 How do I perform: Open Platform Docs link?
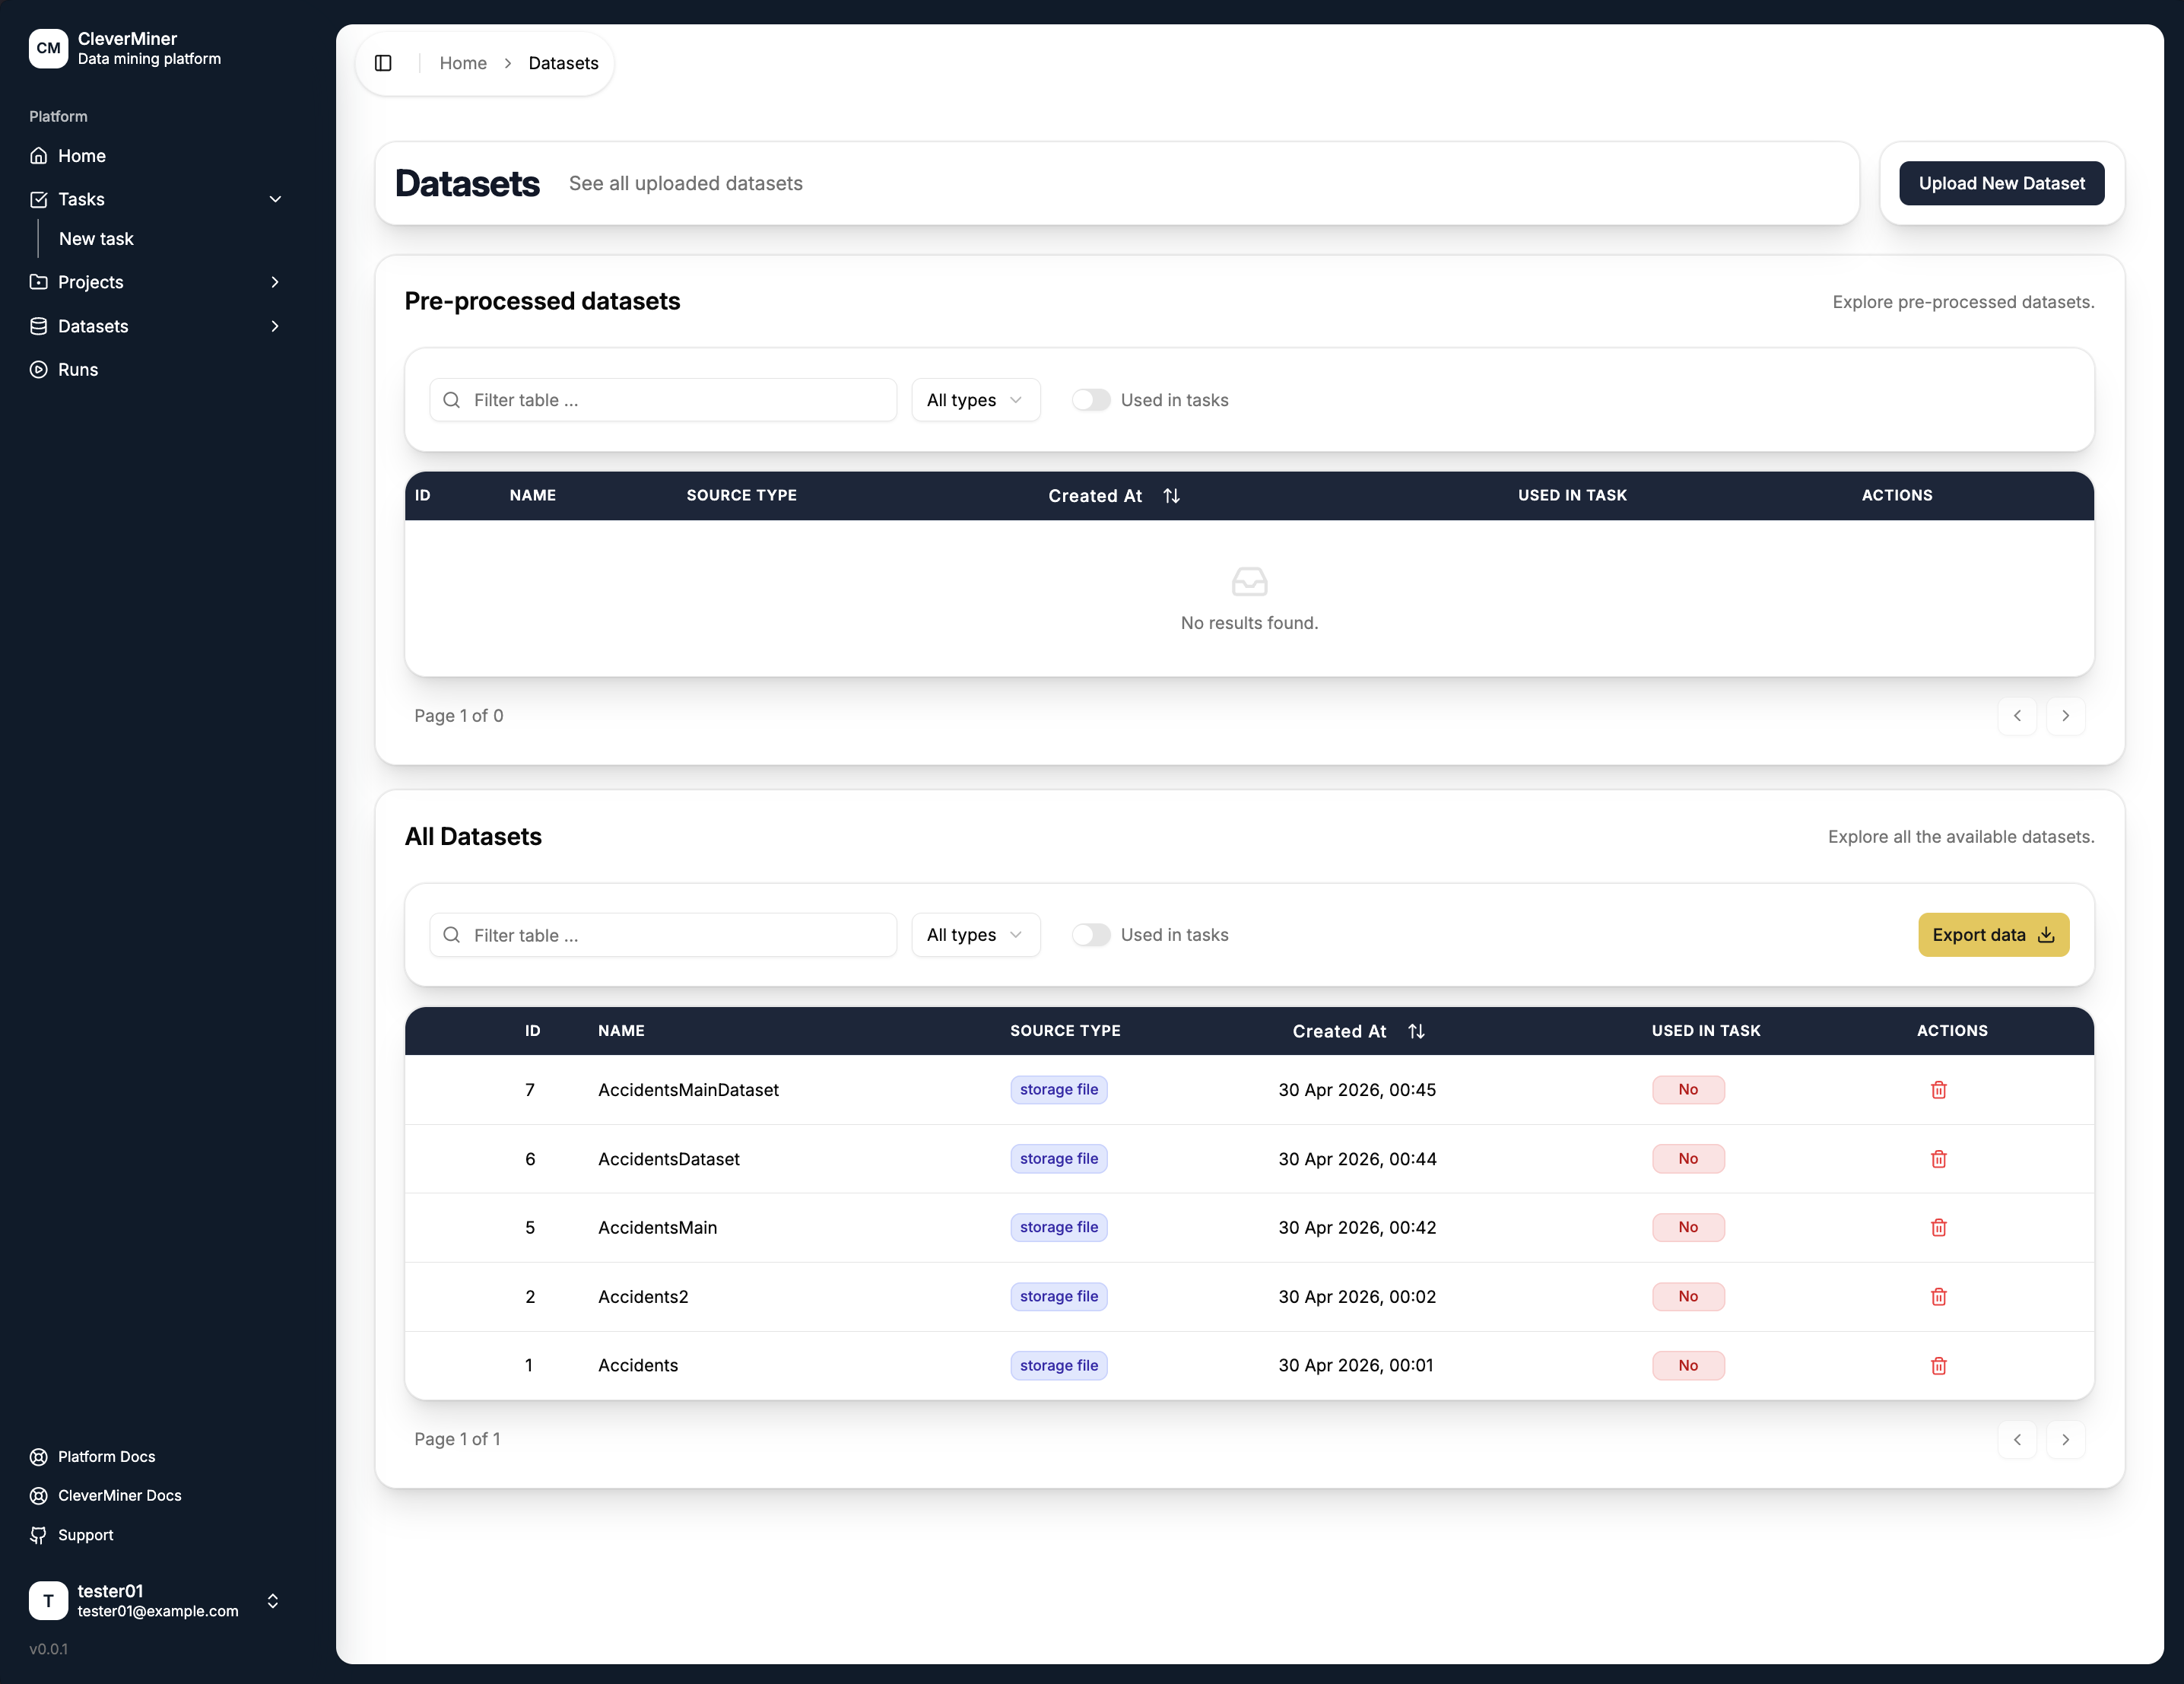tap(106, 1456)
